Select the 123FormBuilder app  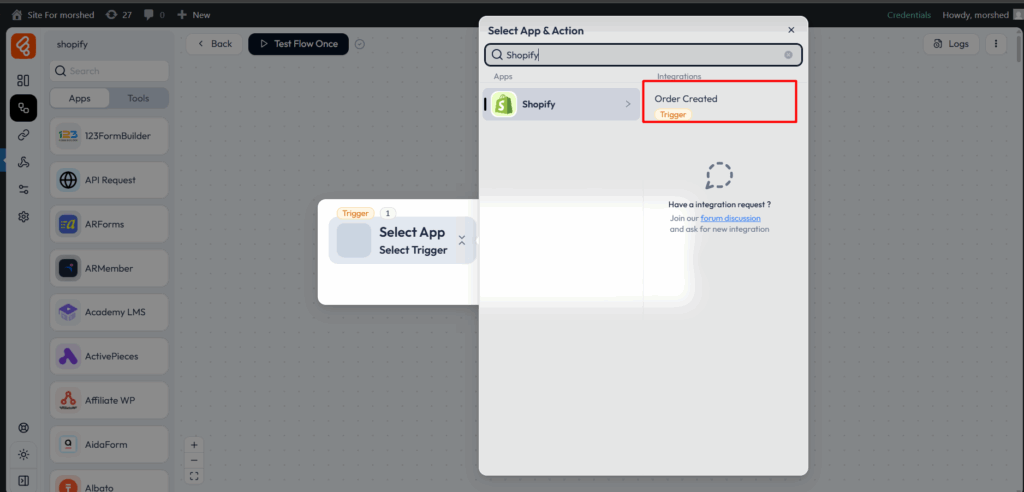pyautogui.click(x=109, y=136)
